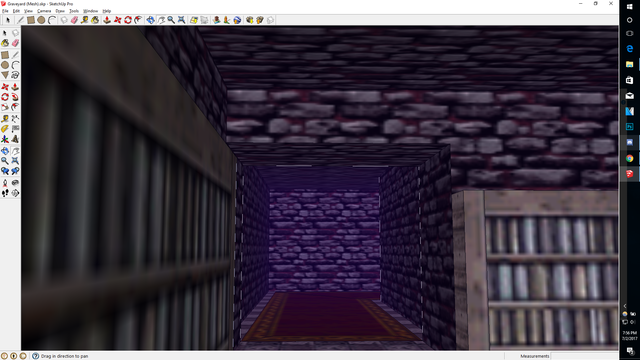The image size is (640, 360).
Task: Pick the Line pencil tool in top toolbar
Action: [x=20, y=20]
